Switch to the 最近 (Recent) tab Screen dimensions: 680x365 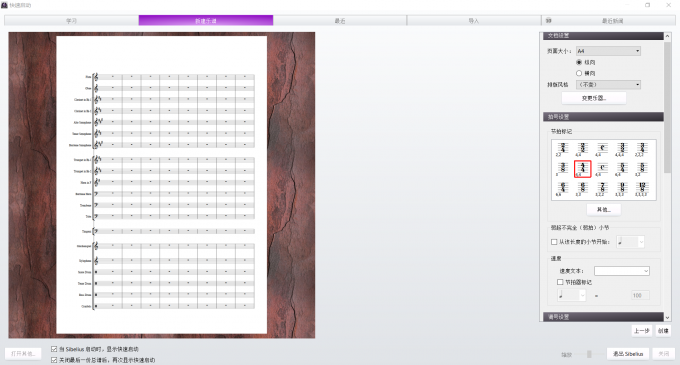[x=340, y=20]
